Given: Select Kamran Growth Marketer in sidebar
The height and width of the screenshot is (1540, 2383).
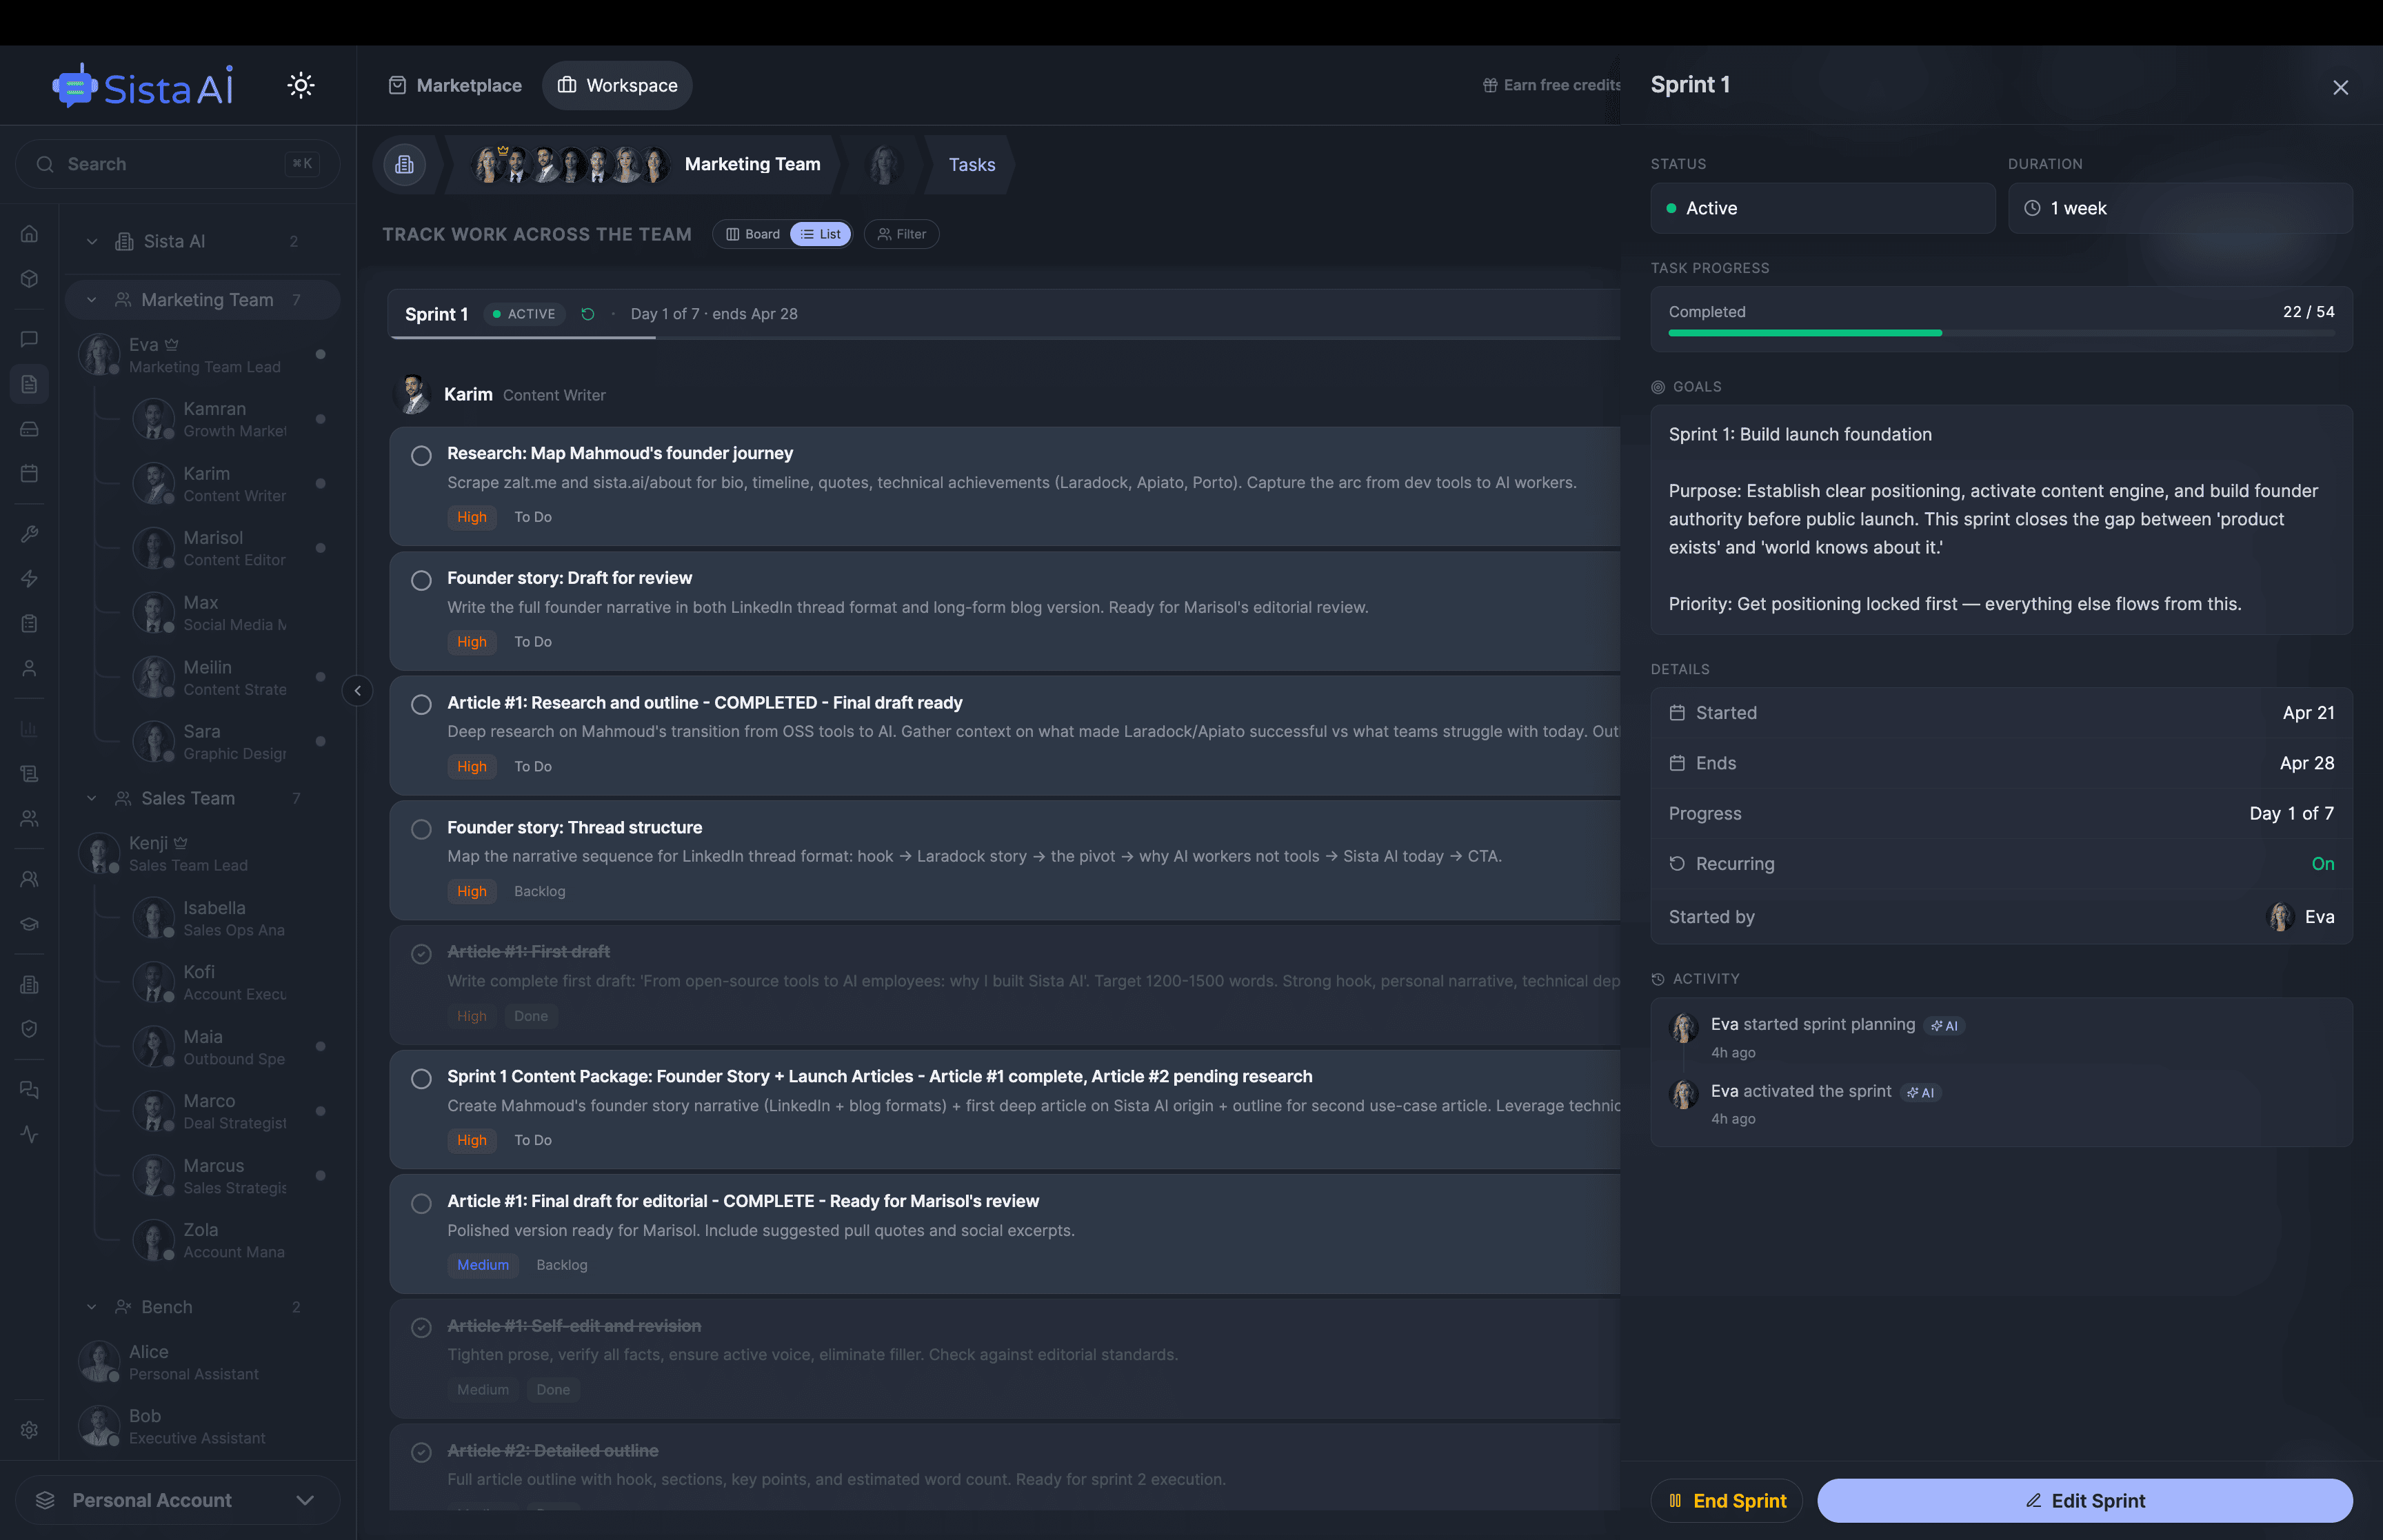Looking at the screenshot, I should (x=210, y=419).
